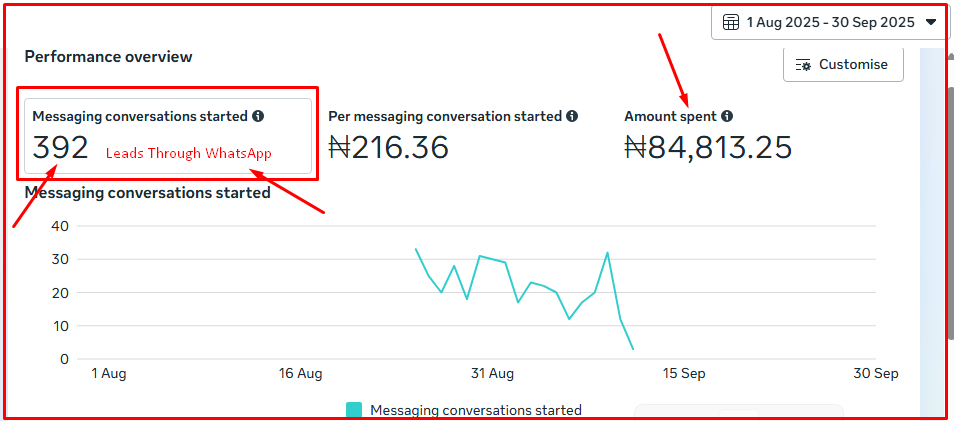Viewport: 954px width, 421px height.
Task: Expand the date range dropdown arrow
Action: pyautogui.click(x=931, y=22)
